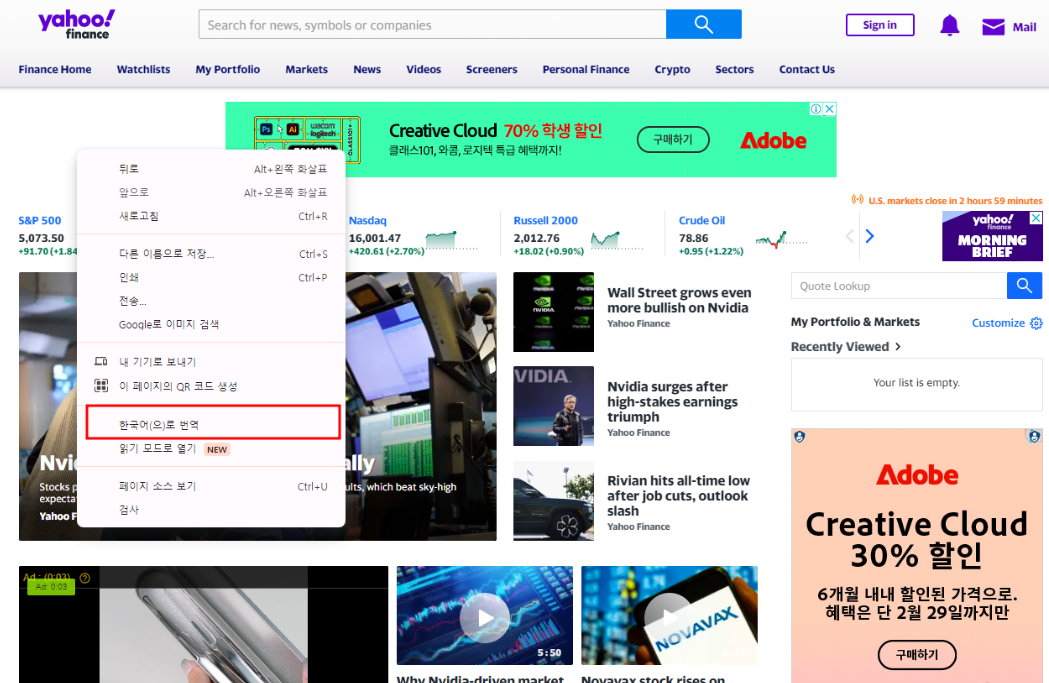Open the S&P 500 ticker link
Viewport: 1049px width, 683px height.
pyautogui.click(x=39, y=220)
